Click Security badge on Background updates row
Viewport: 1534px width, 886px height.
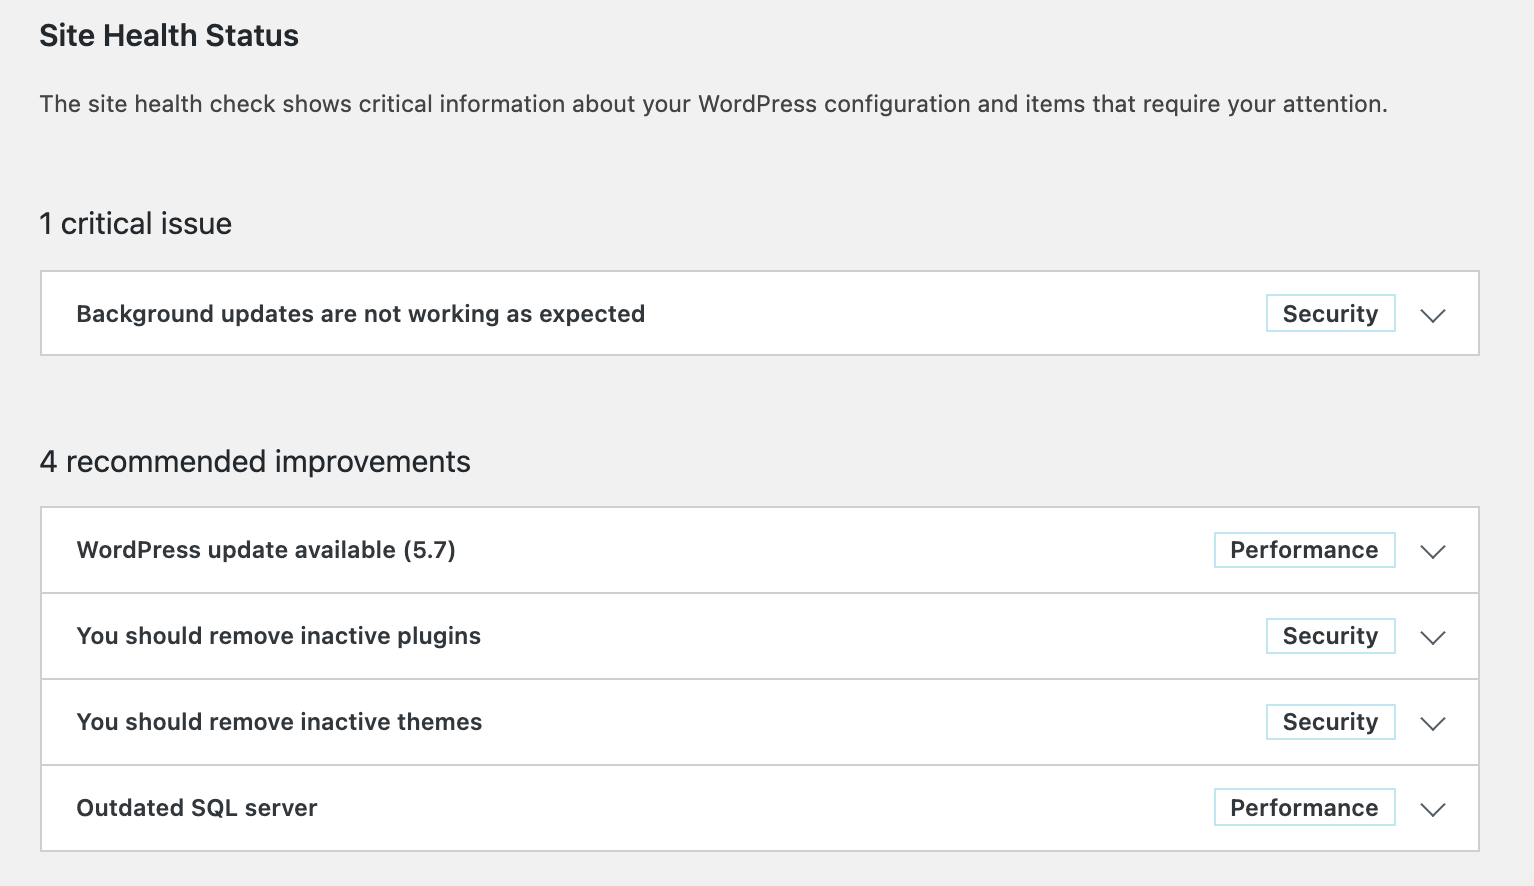click(1330, 313)
